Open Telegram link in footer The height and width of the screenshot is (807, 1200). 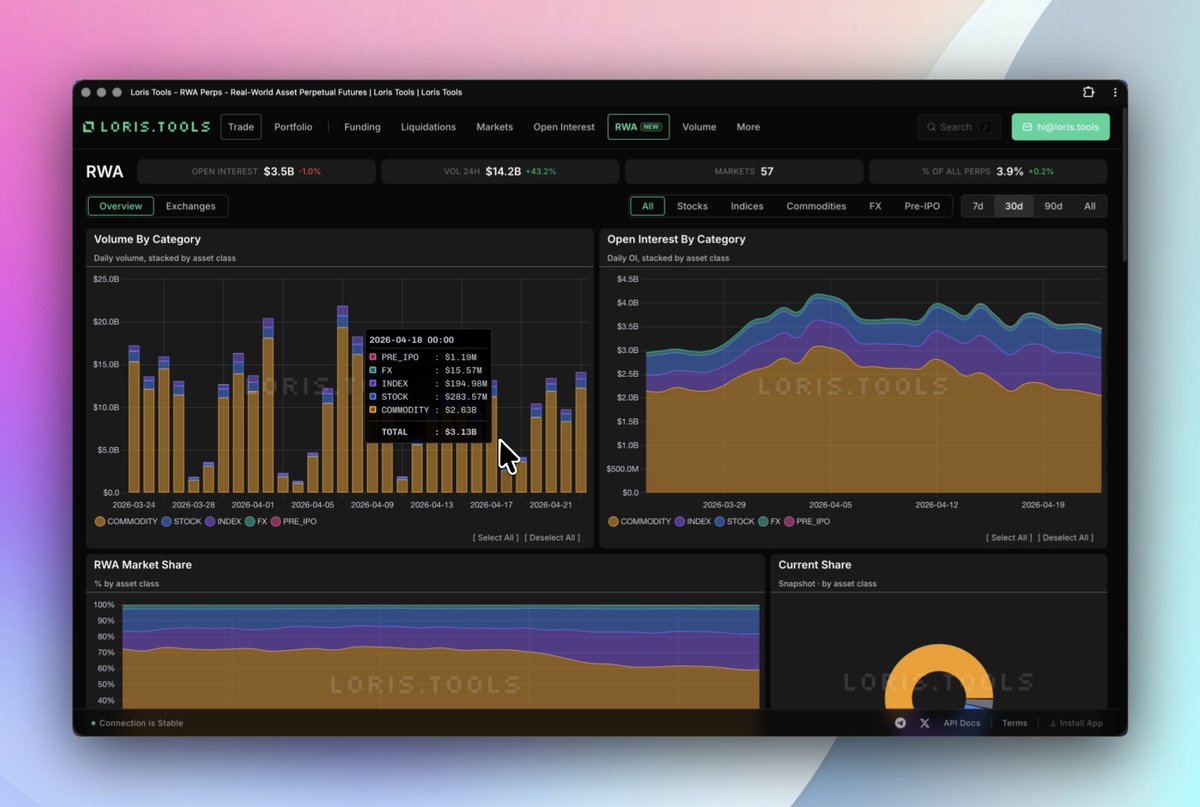tap(900, 723)
